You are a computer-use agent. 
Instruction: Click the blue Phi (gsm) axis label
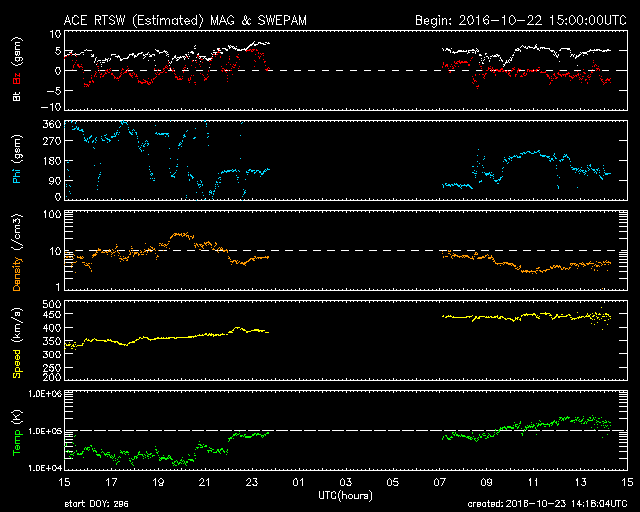click(17, 162)
